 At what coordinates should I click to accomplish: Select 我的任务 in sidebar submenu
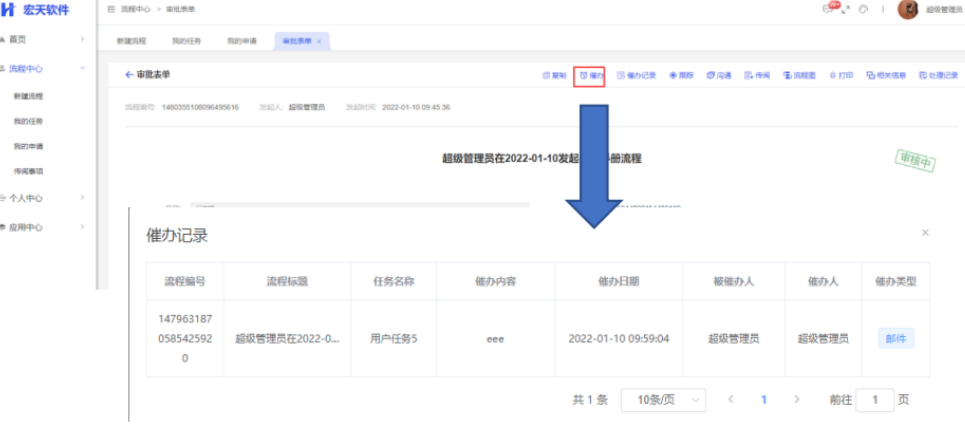pyautogui.click(x=28, y=122)
